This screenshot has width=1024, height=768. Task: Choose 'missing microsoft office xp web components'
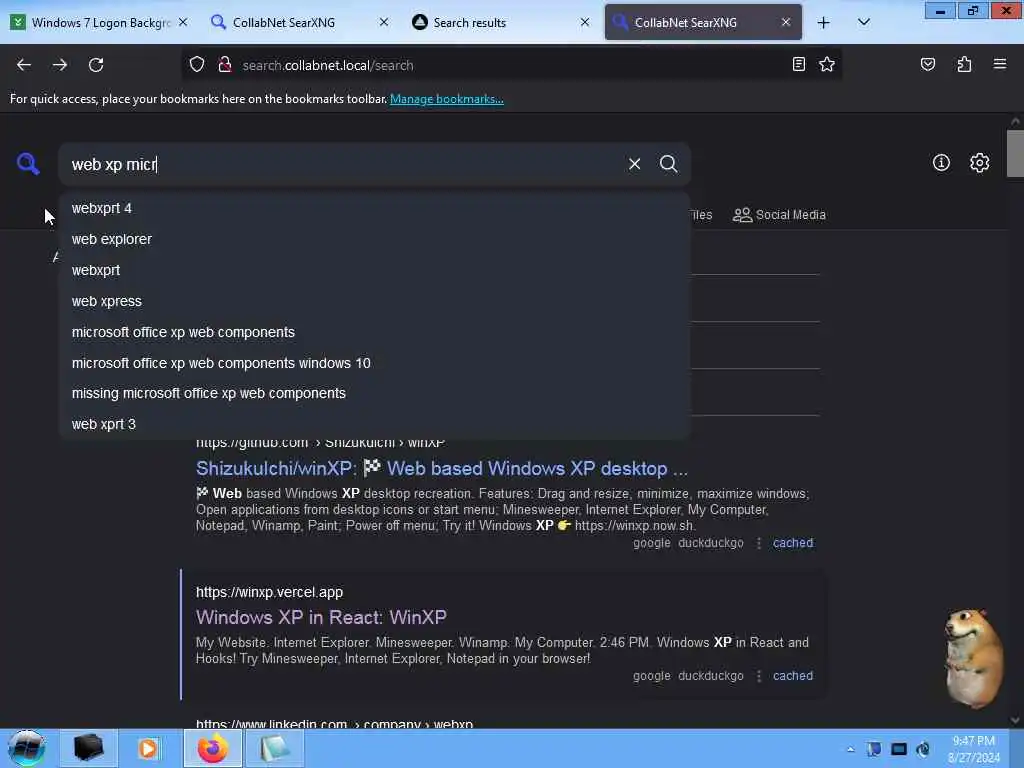374,393
